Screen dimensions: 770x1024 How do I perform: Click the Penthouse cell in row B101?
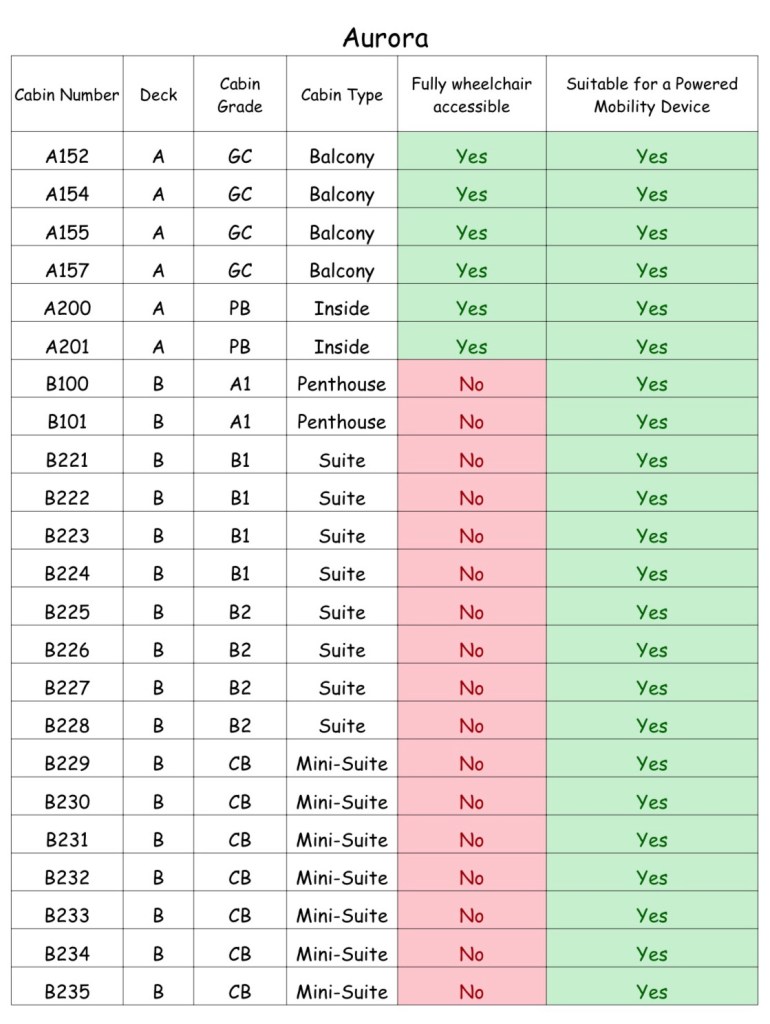[x=341, y=422]
